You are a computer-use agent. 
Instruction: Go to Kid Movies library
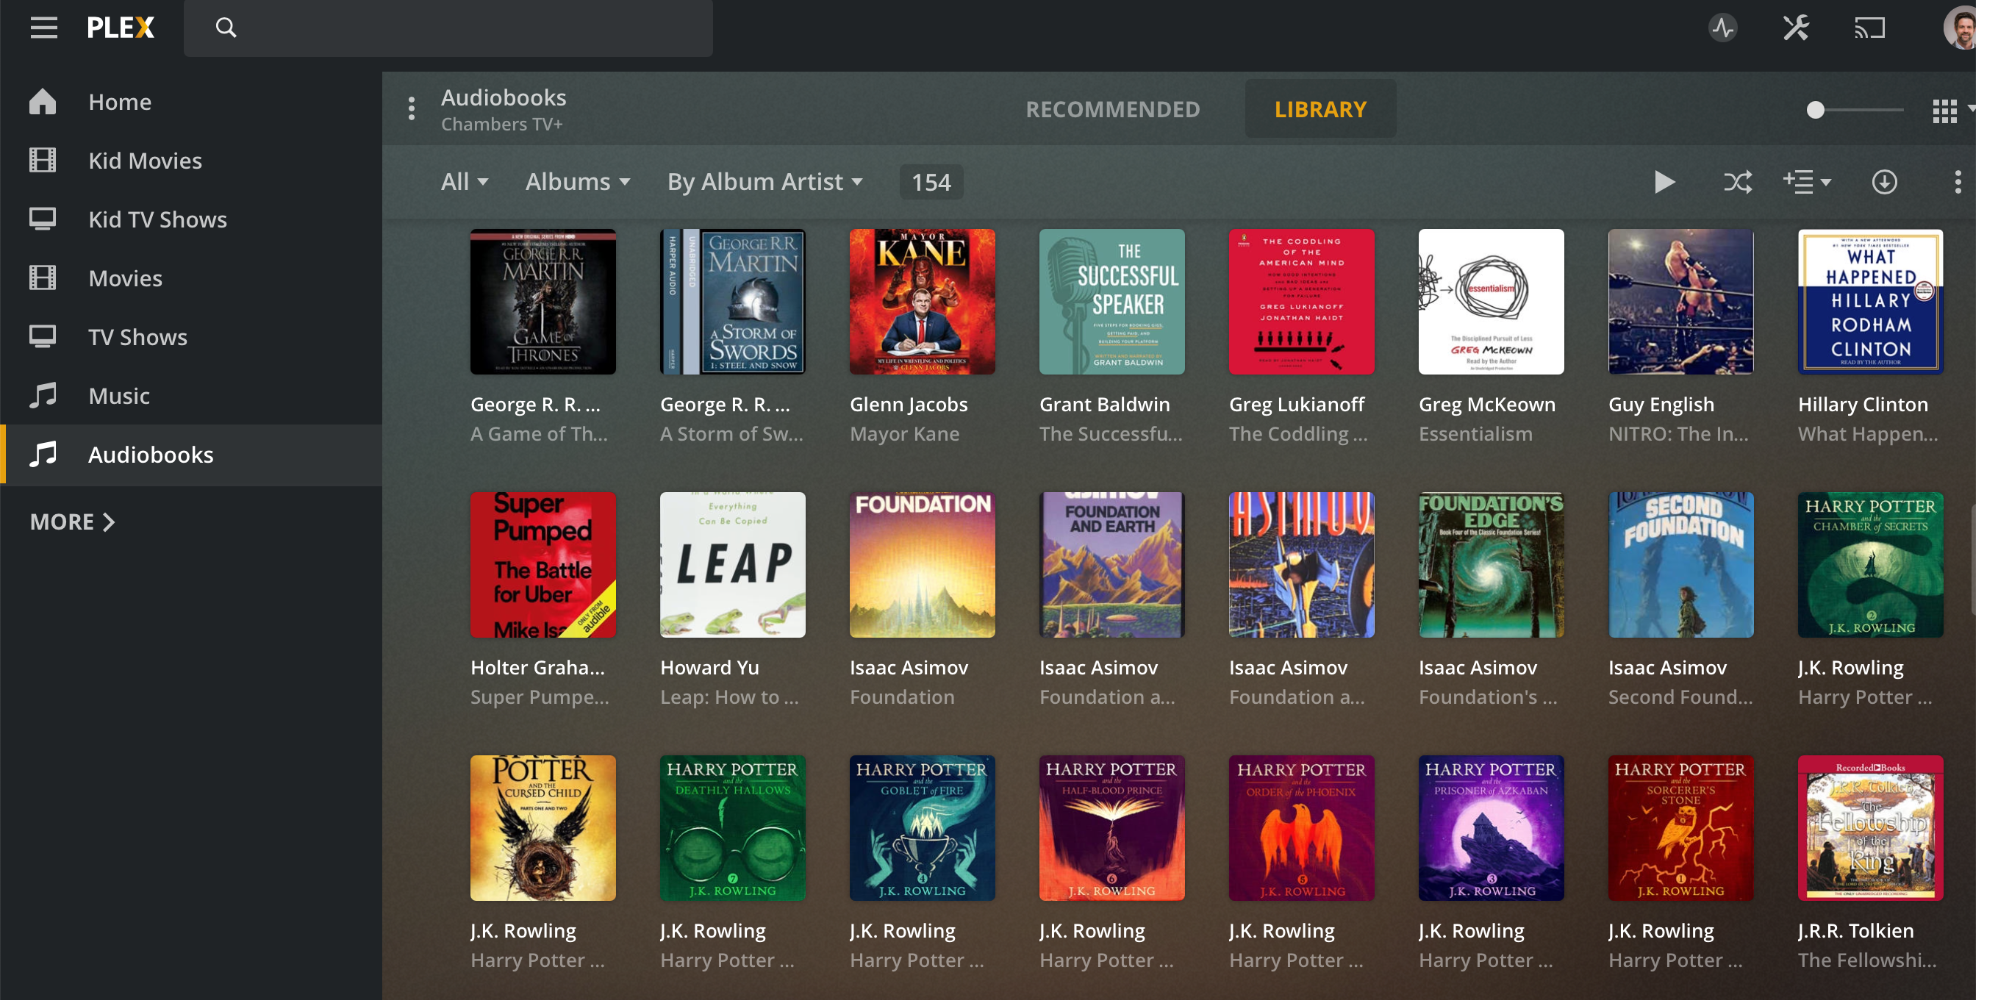click(x=145, y=160)
